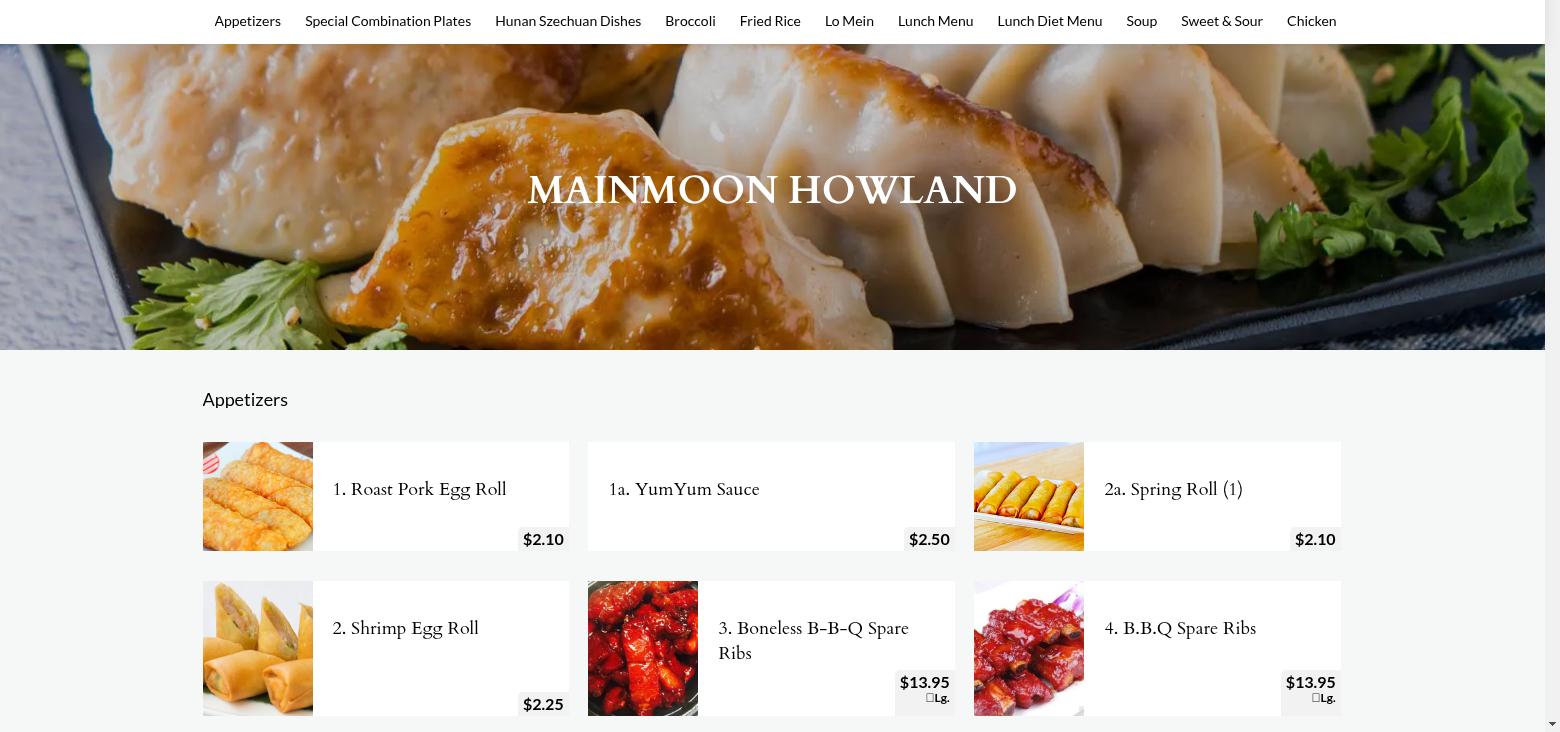Jump to Chicken section
The image size is (1560, 732).
click(1311, 21)
